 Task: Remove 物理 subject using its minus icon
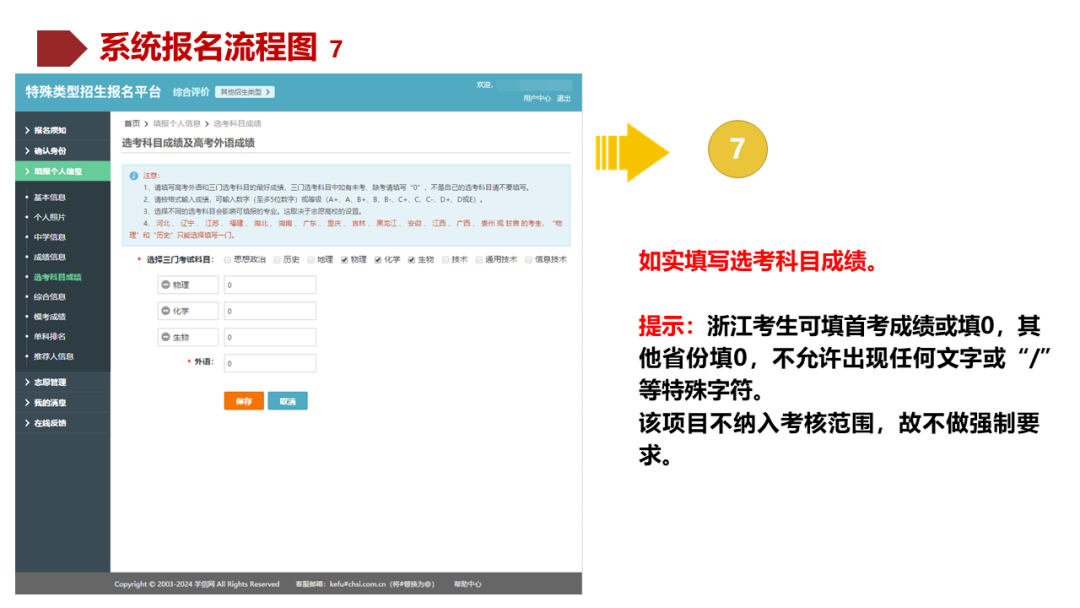166,287
